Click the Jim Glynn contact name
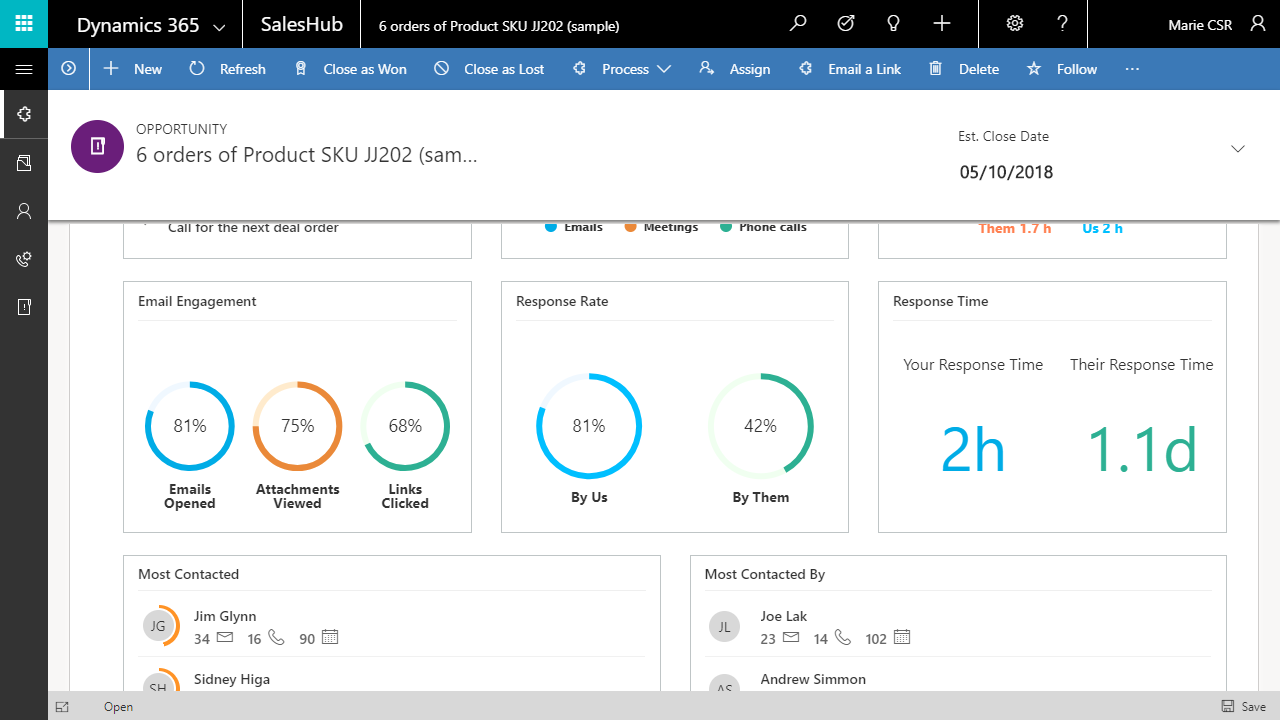The image size is (1280, 720). point(225,616)
